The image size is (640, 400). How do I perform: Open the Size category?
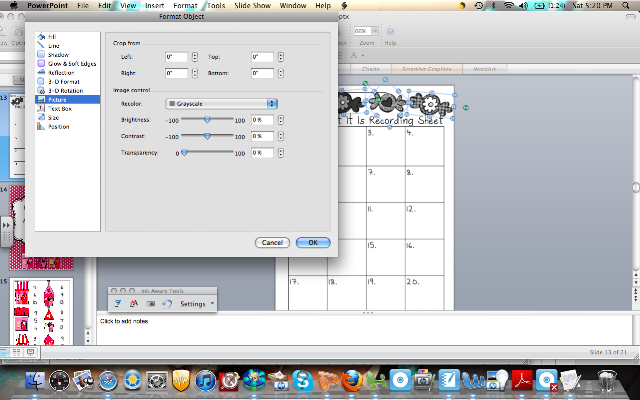[53, 118]
